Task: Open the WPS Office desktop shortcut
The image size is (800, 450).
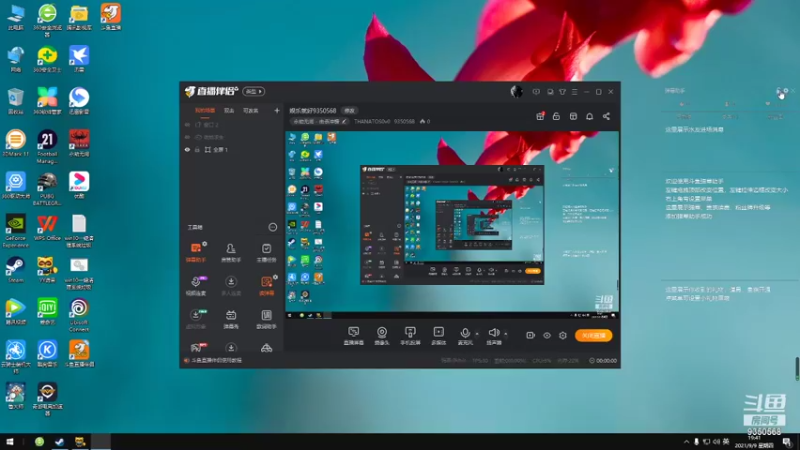Action: tap(47, 228)
